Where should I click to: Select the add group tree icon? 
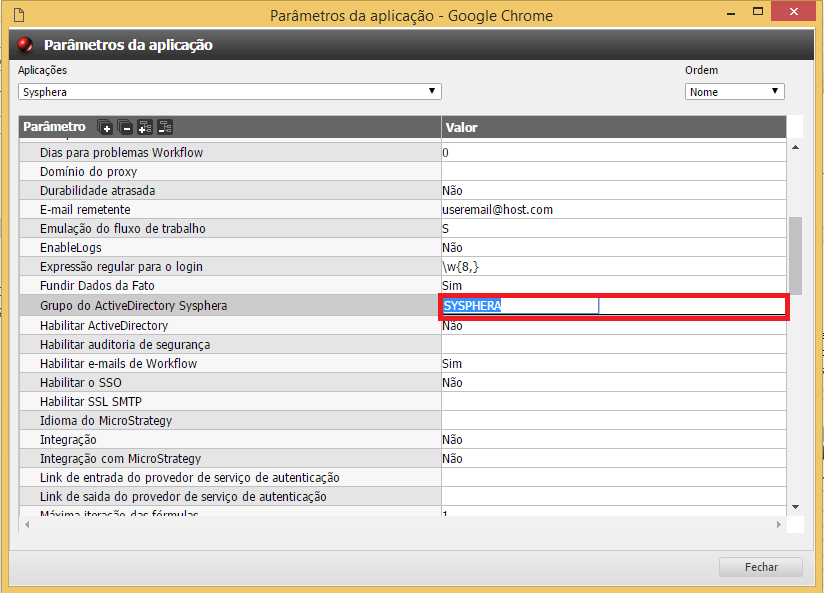click(145, 127)
